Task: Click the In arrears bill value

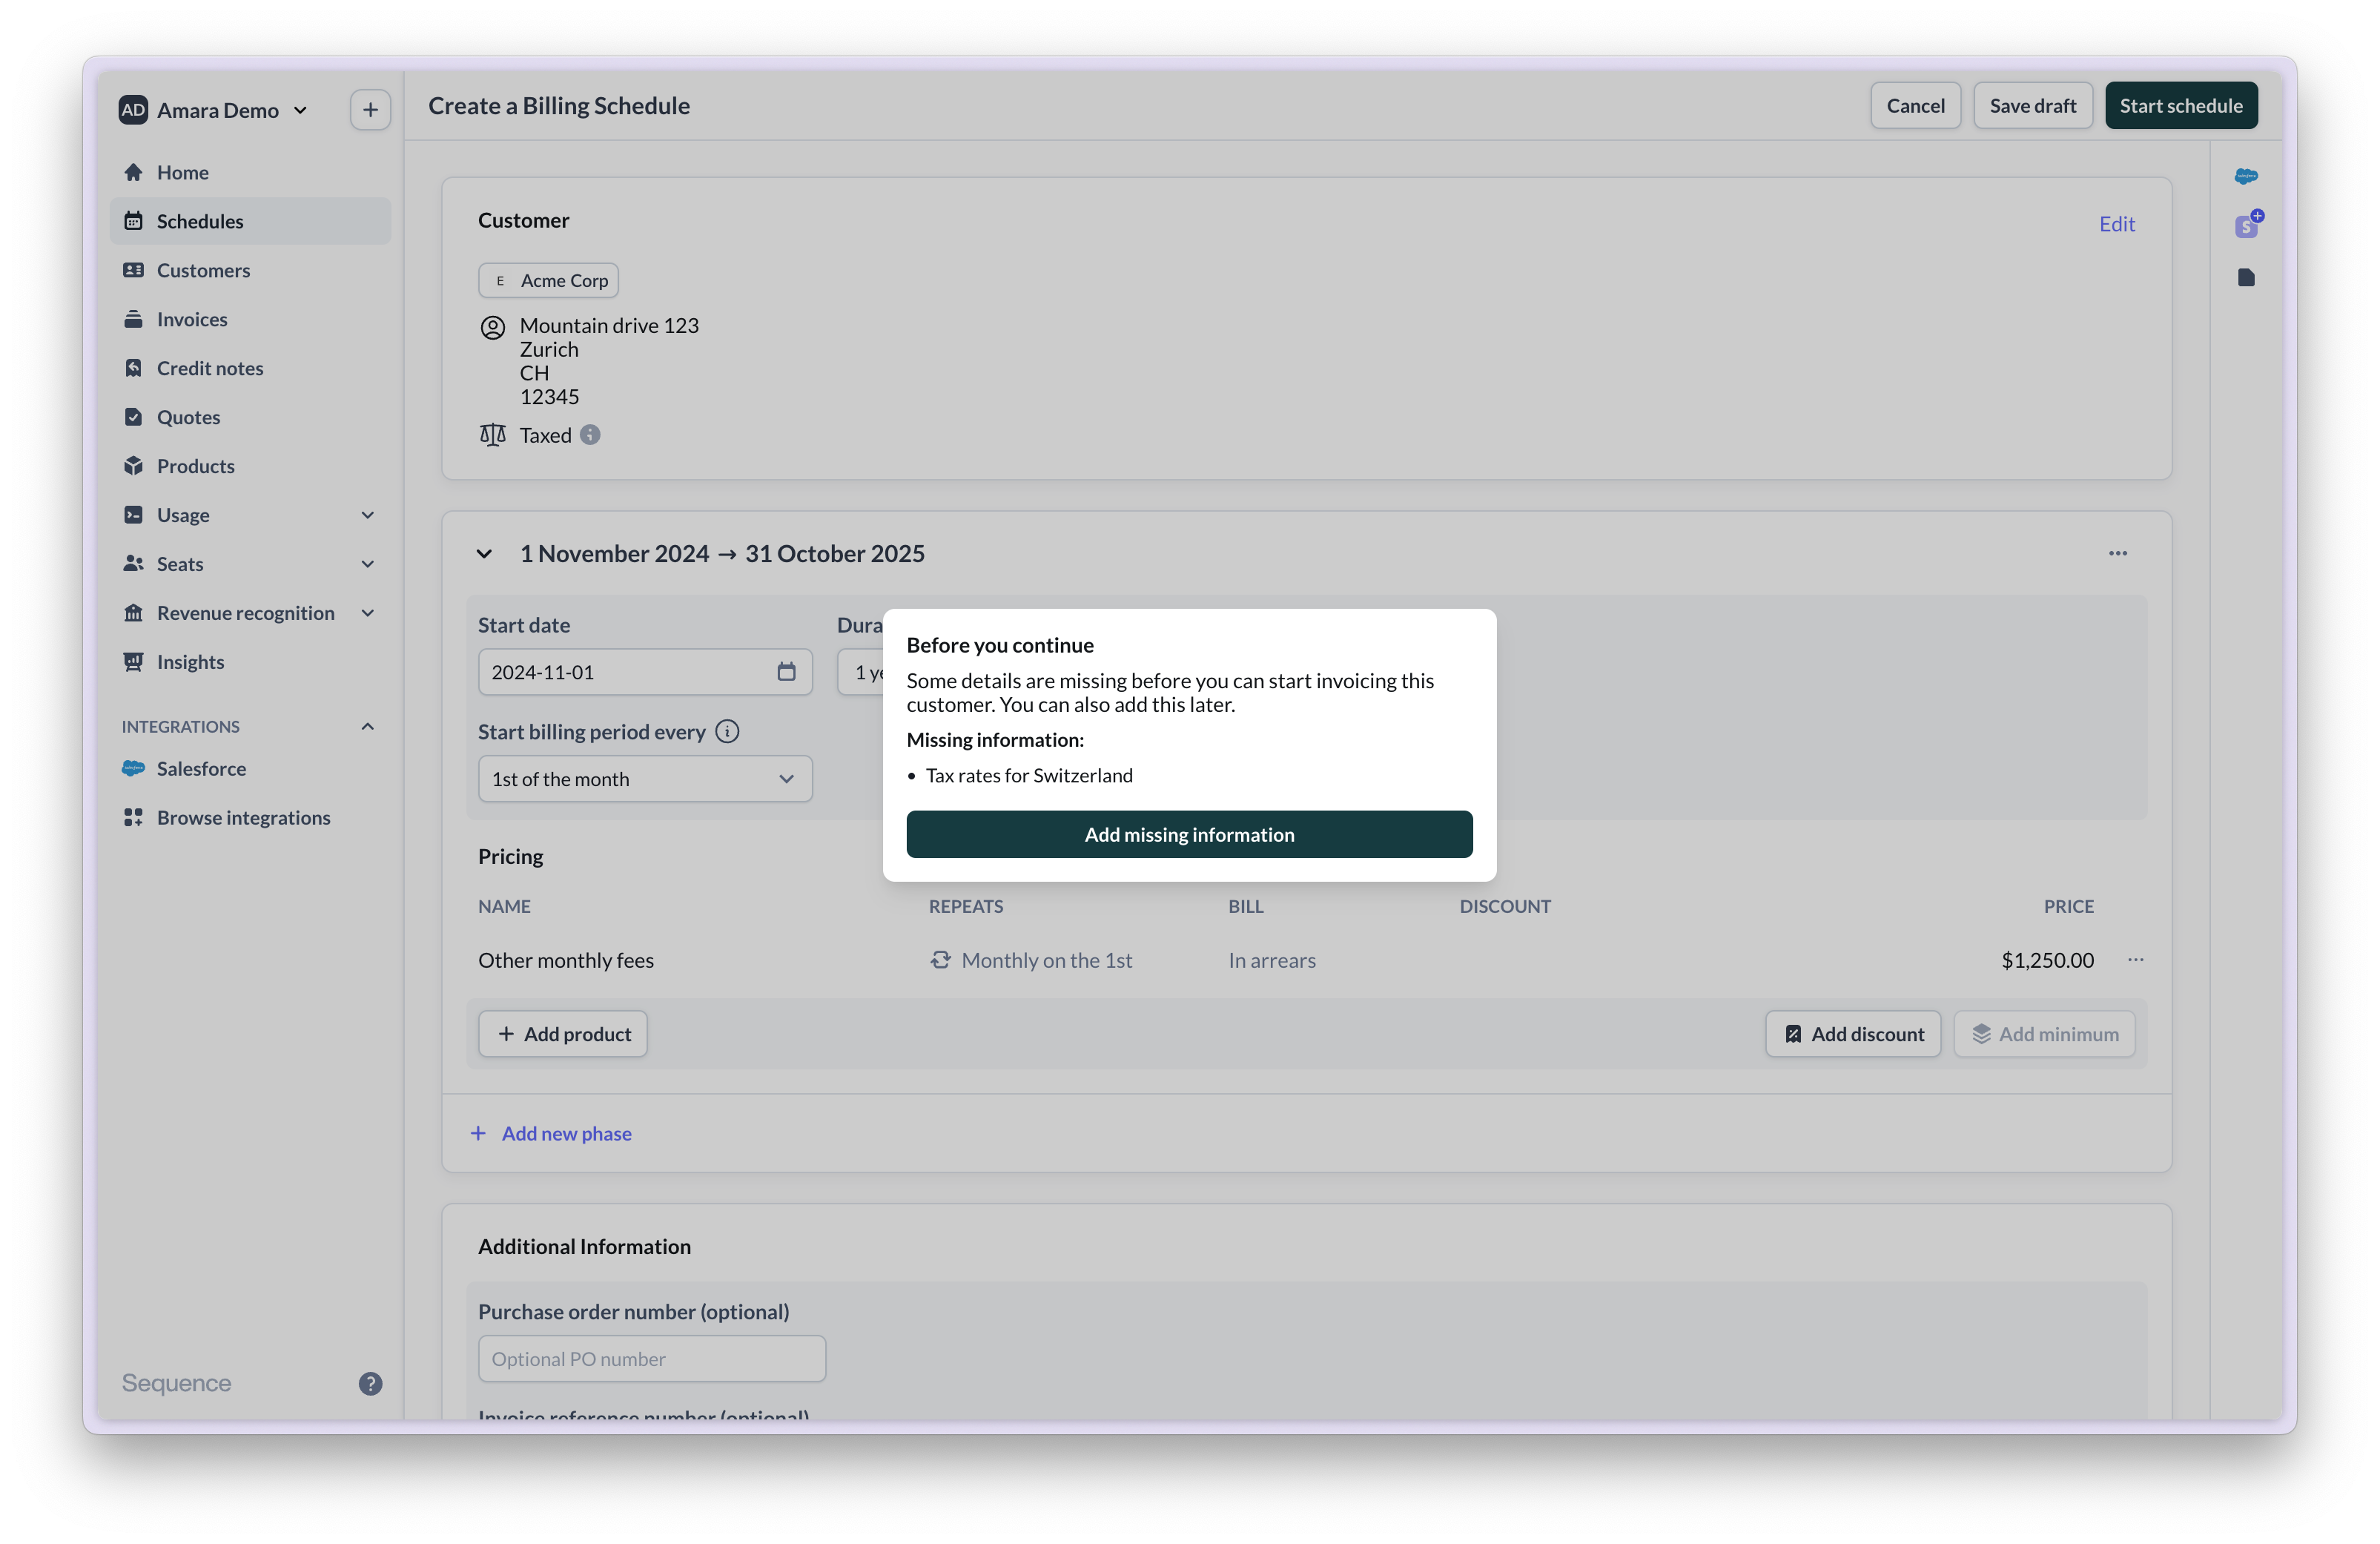Action: [1272, 960]
